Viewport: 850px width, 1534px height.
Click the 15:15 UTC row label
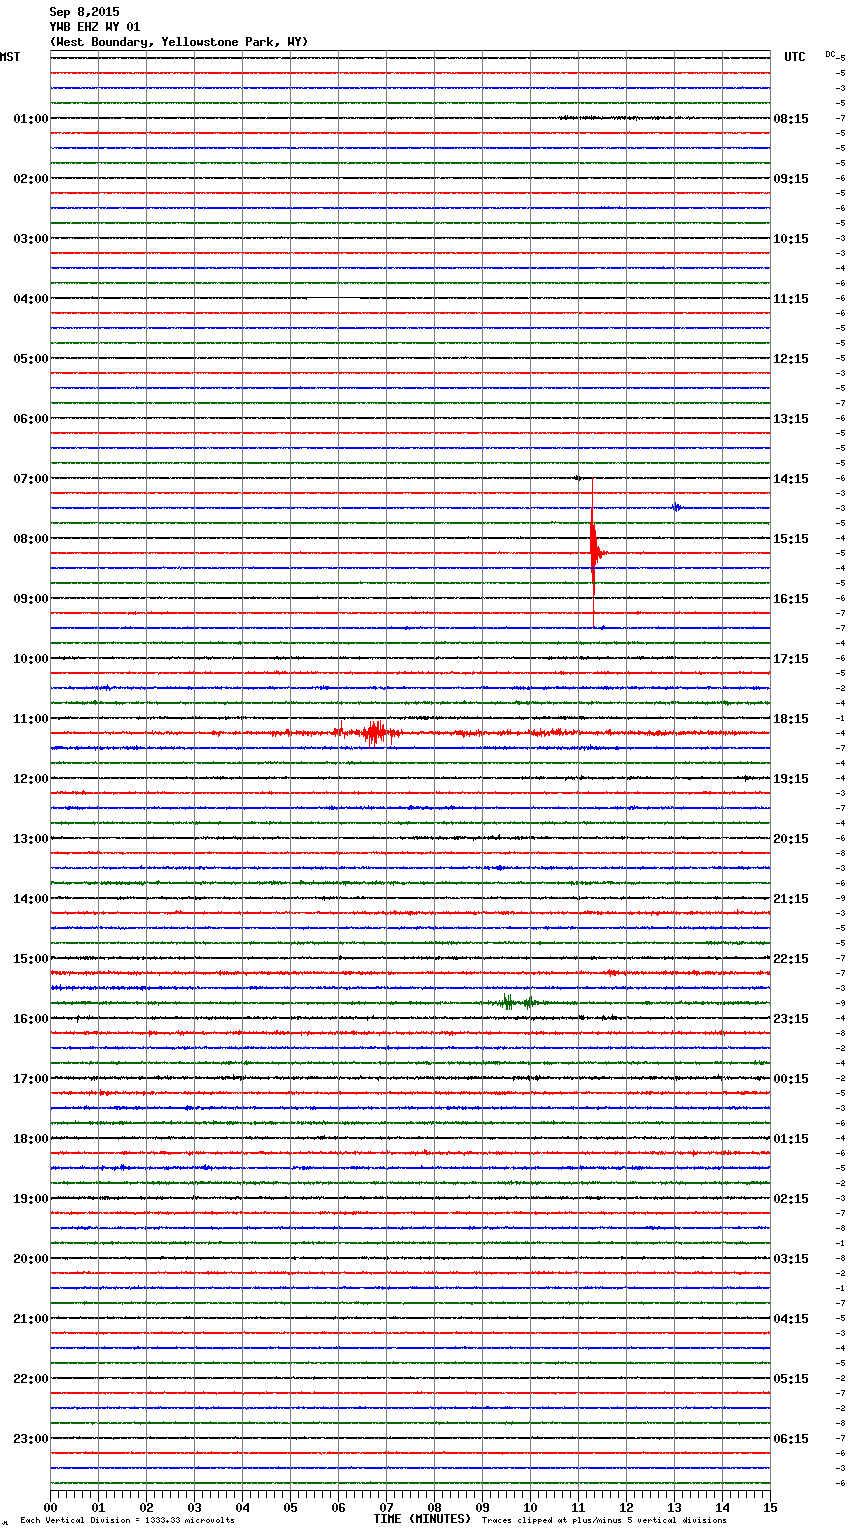click(x=791, y=539)
